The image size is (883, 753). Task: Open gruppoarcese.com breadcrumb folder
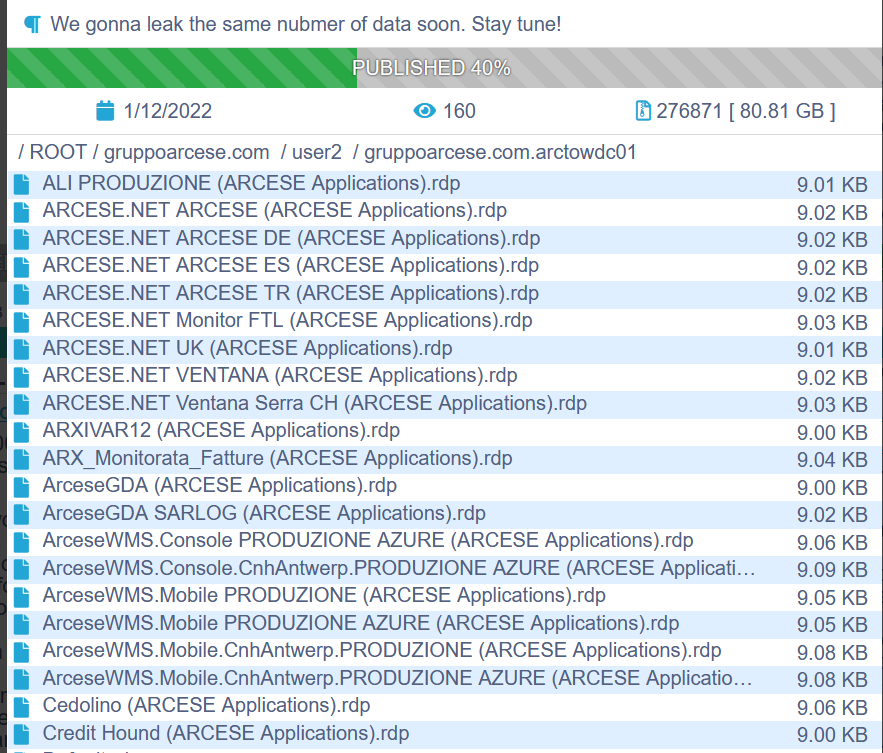tap(187, 153)
